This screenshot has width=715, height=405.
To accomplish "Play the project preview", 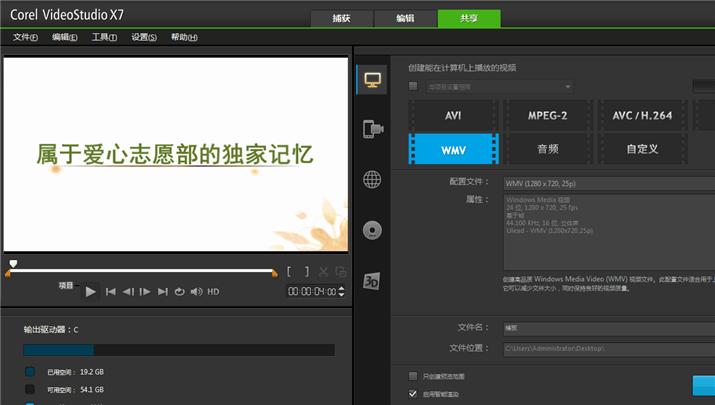I will (x=90, y=291).
